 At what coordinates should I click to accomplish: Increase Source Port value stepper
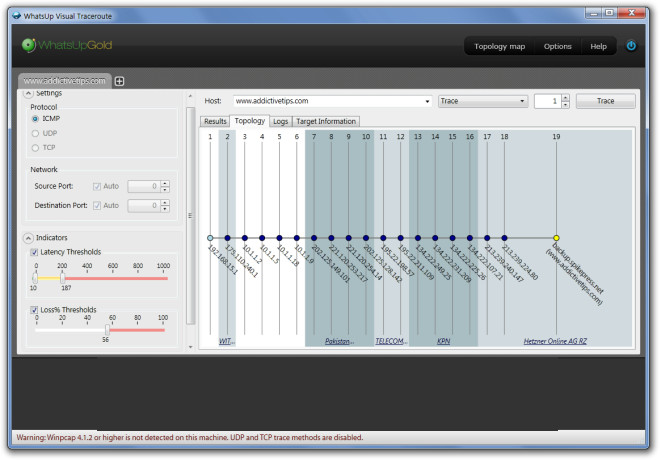pyautogui.click(x=165, y=183)
